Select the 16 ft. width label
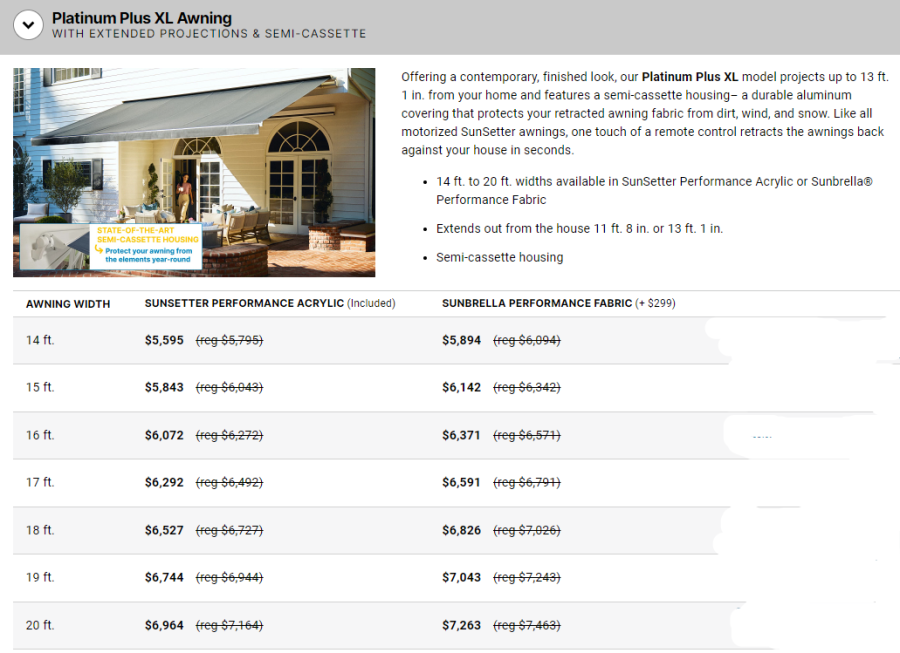Image resolution: width=900 pixels, height=653 pixels. pyautogui.click(x=40, y=435)
